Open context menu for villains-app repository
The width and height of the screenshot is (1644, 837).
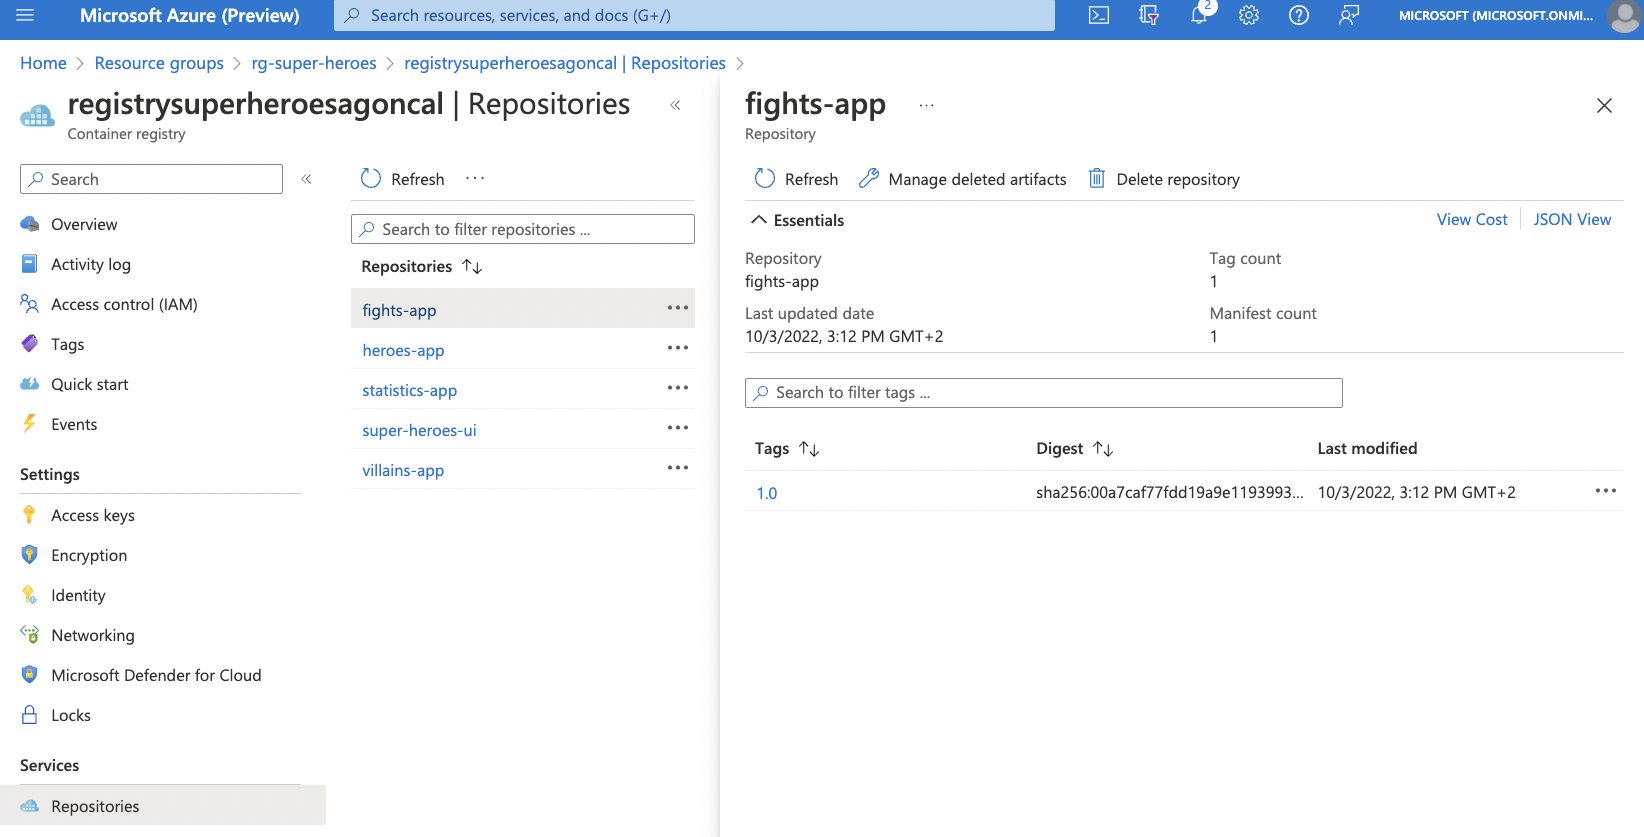[678, 468]
